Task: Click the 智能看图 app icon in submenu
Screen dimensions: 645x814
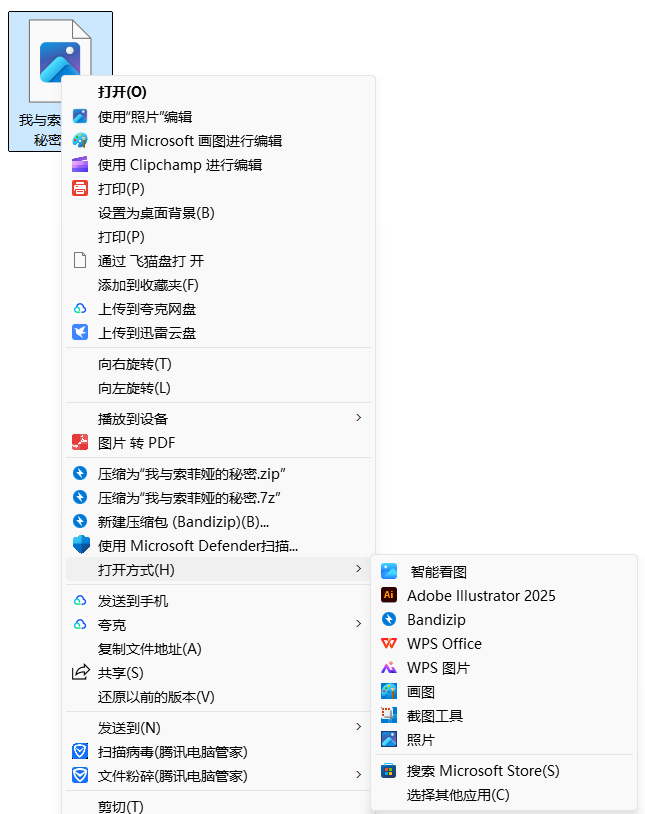Action: coord(389,571)
